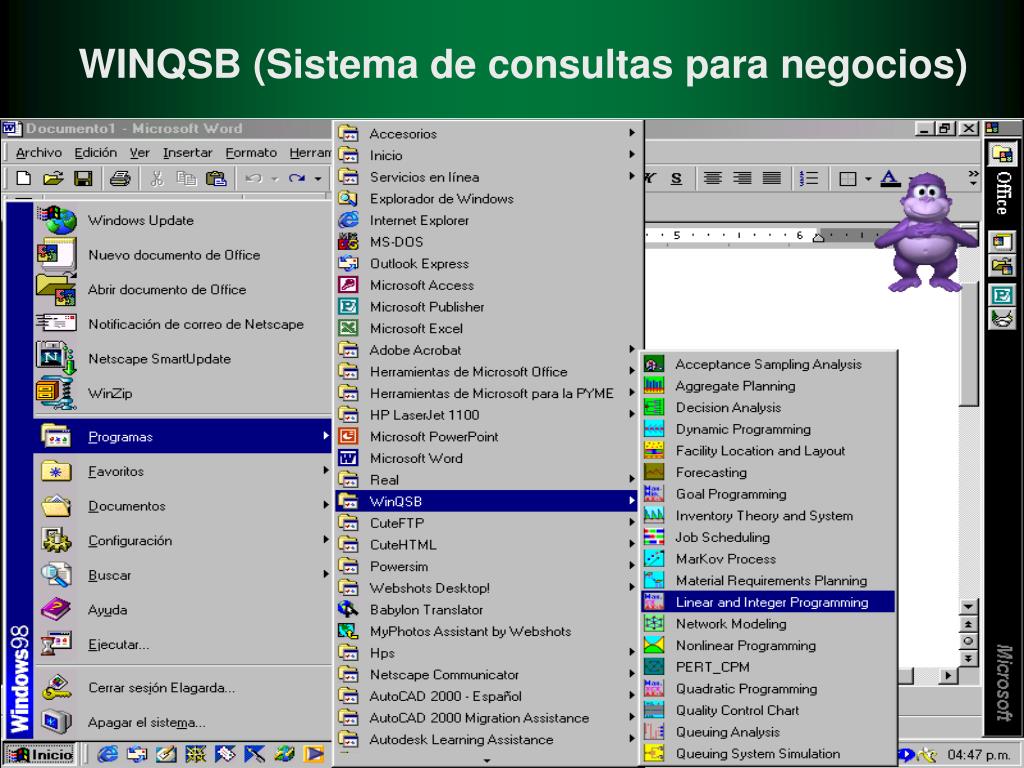This screenshot has width=1024, height=768.
Task: Open PERT_CPM module
Action: pyautogui.click(x=768, y=667)
